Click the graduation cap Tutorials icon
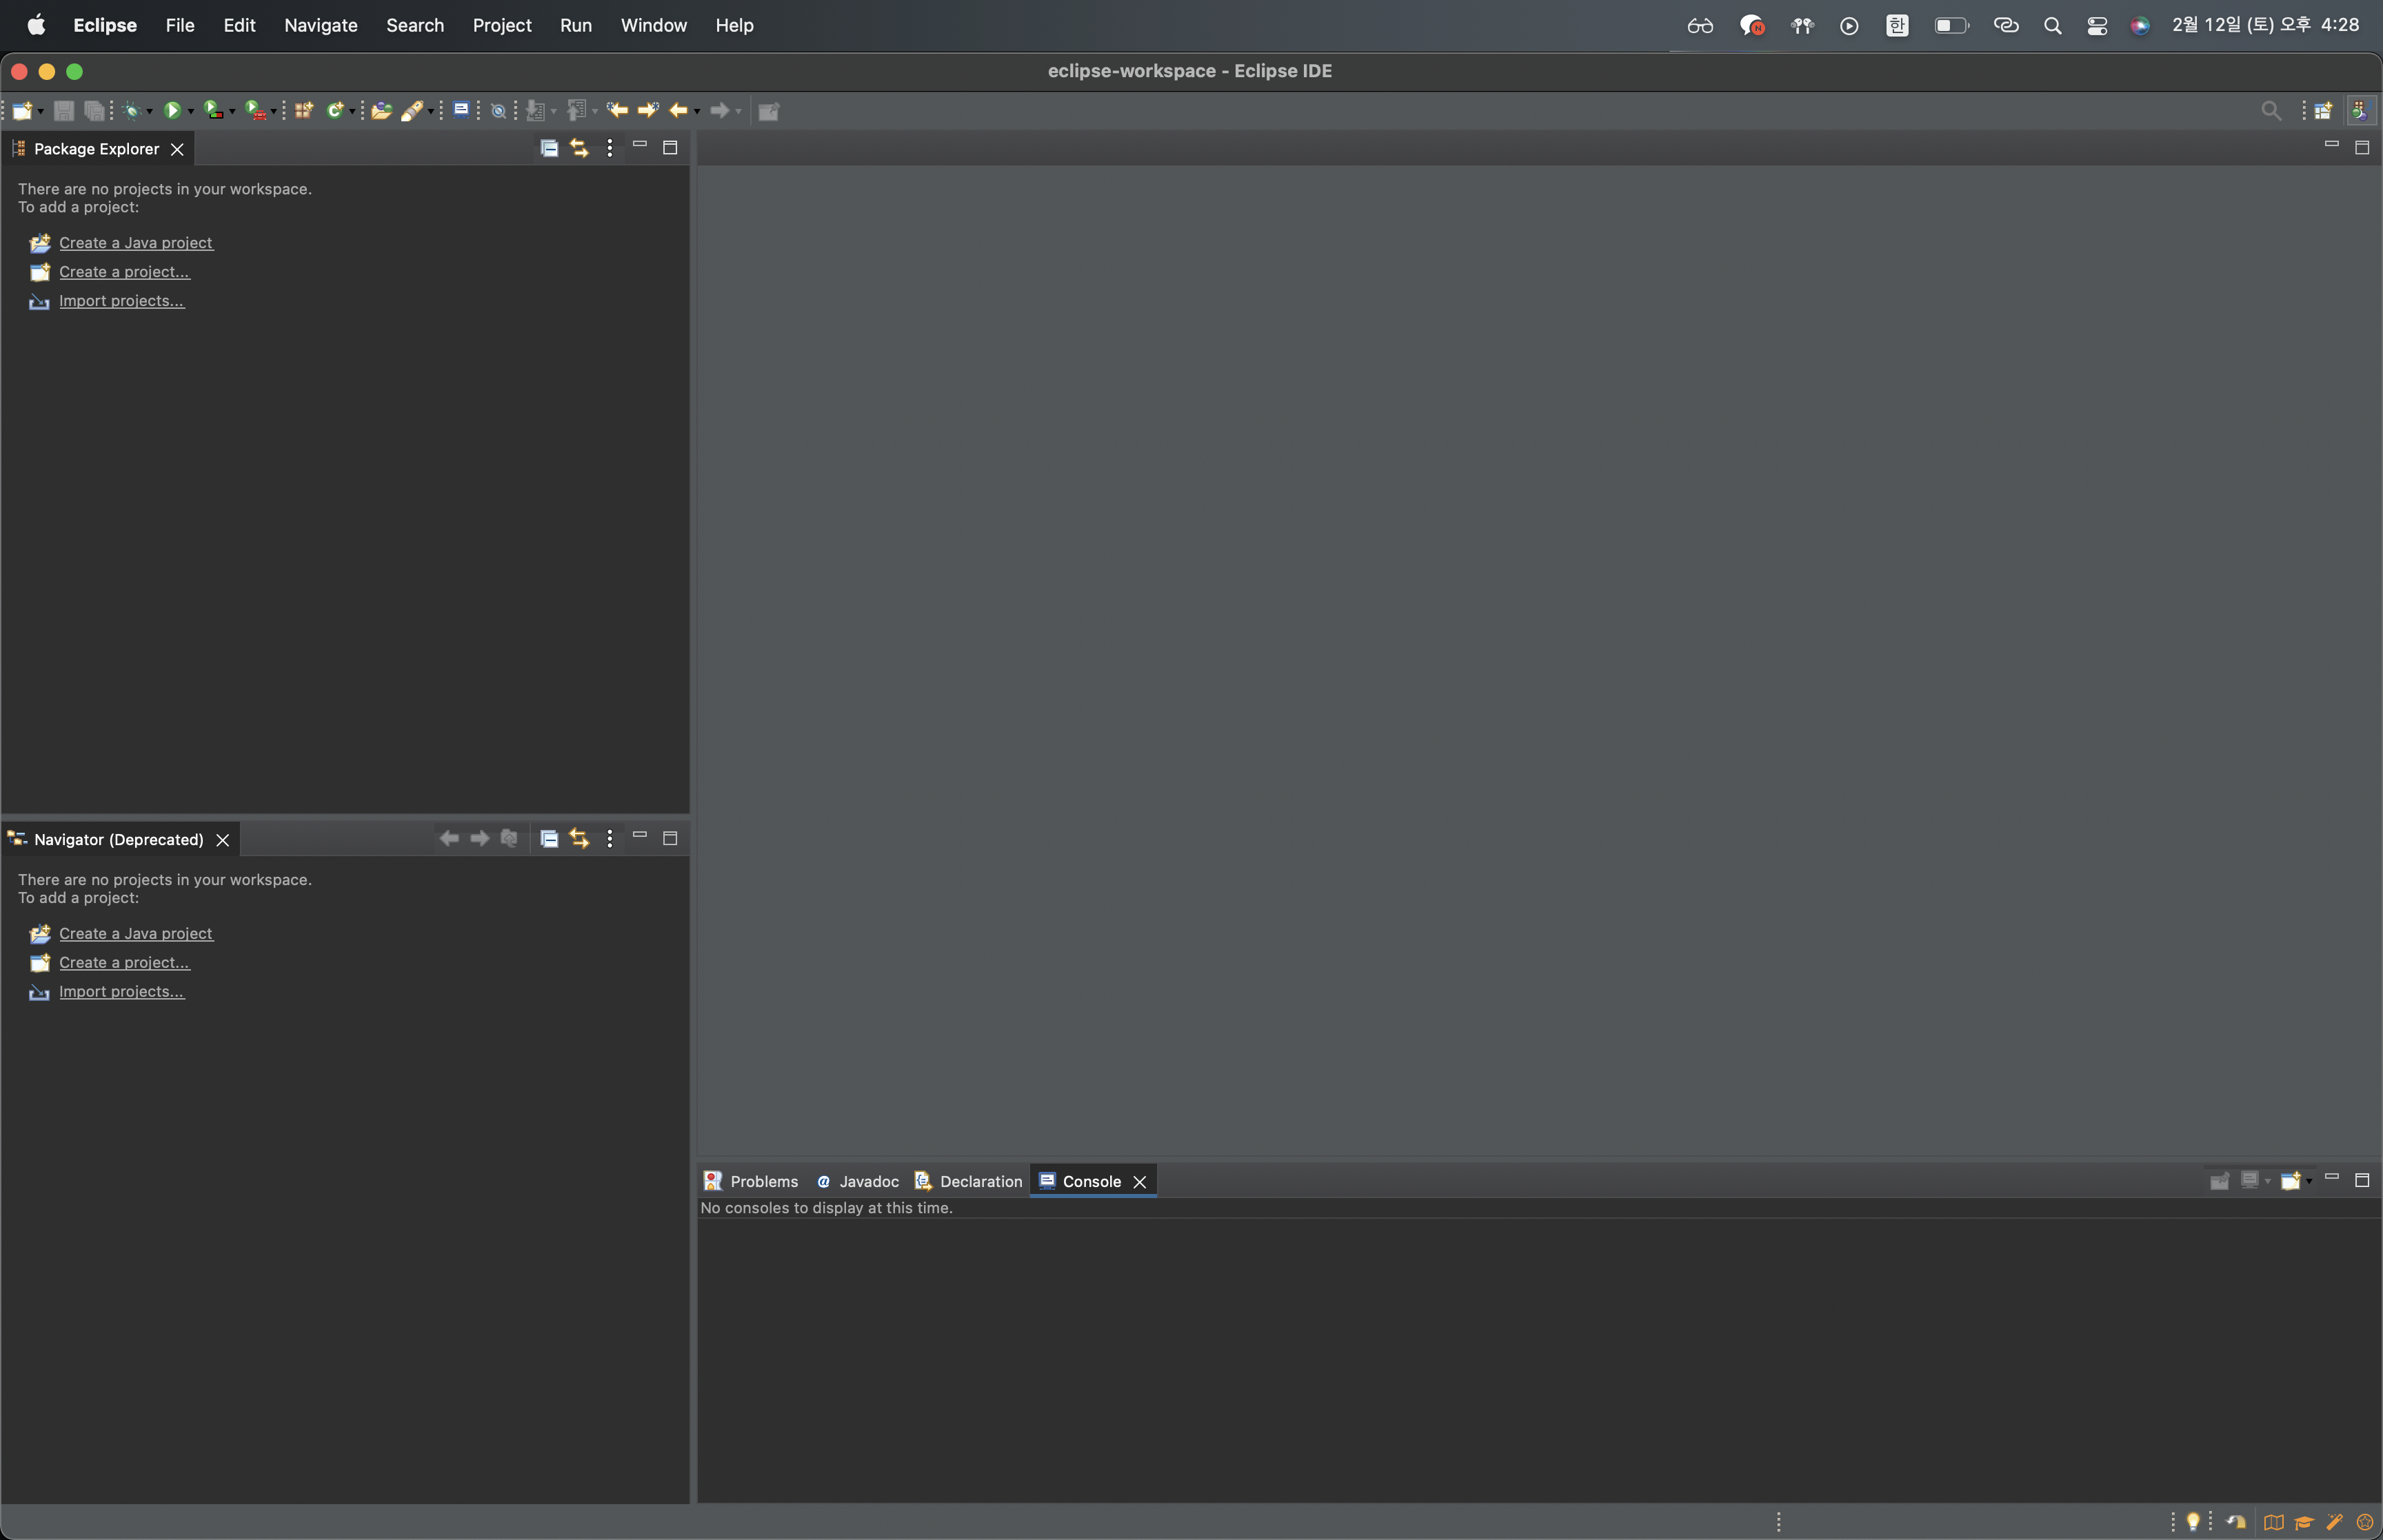Screen dimensions: 2383x1540 coord(2304,1522)
